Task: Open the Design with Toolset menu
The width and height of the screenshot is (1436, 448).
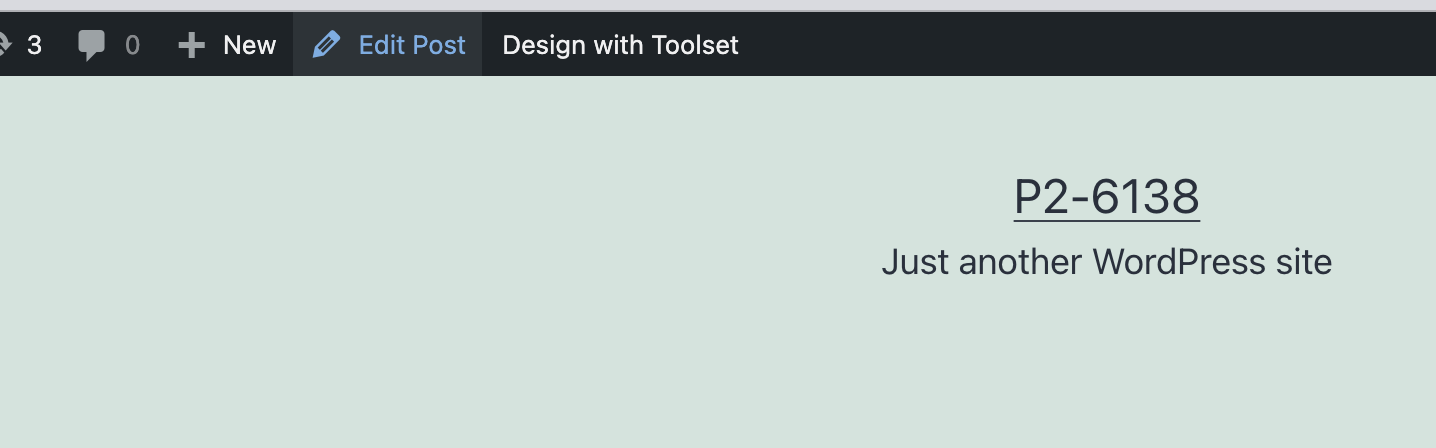Action: tap(620, 45)
